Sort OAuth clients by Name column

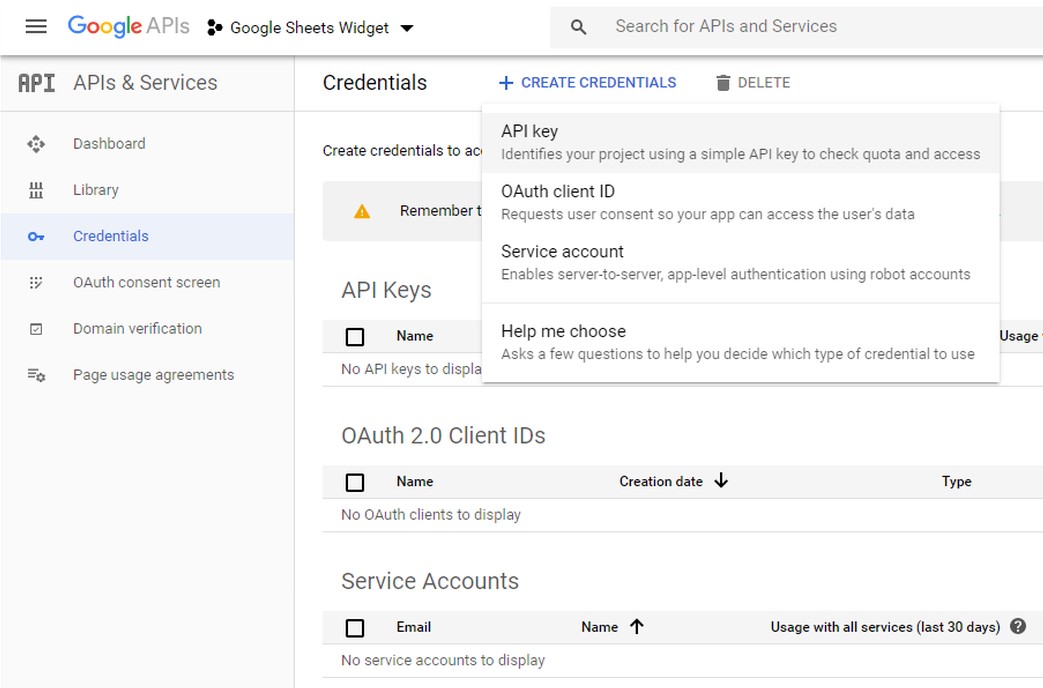(415, 482)
